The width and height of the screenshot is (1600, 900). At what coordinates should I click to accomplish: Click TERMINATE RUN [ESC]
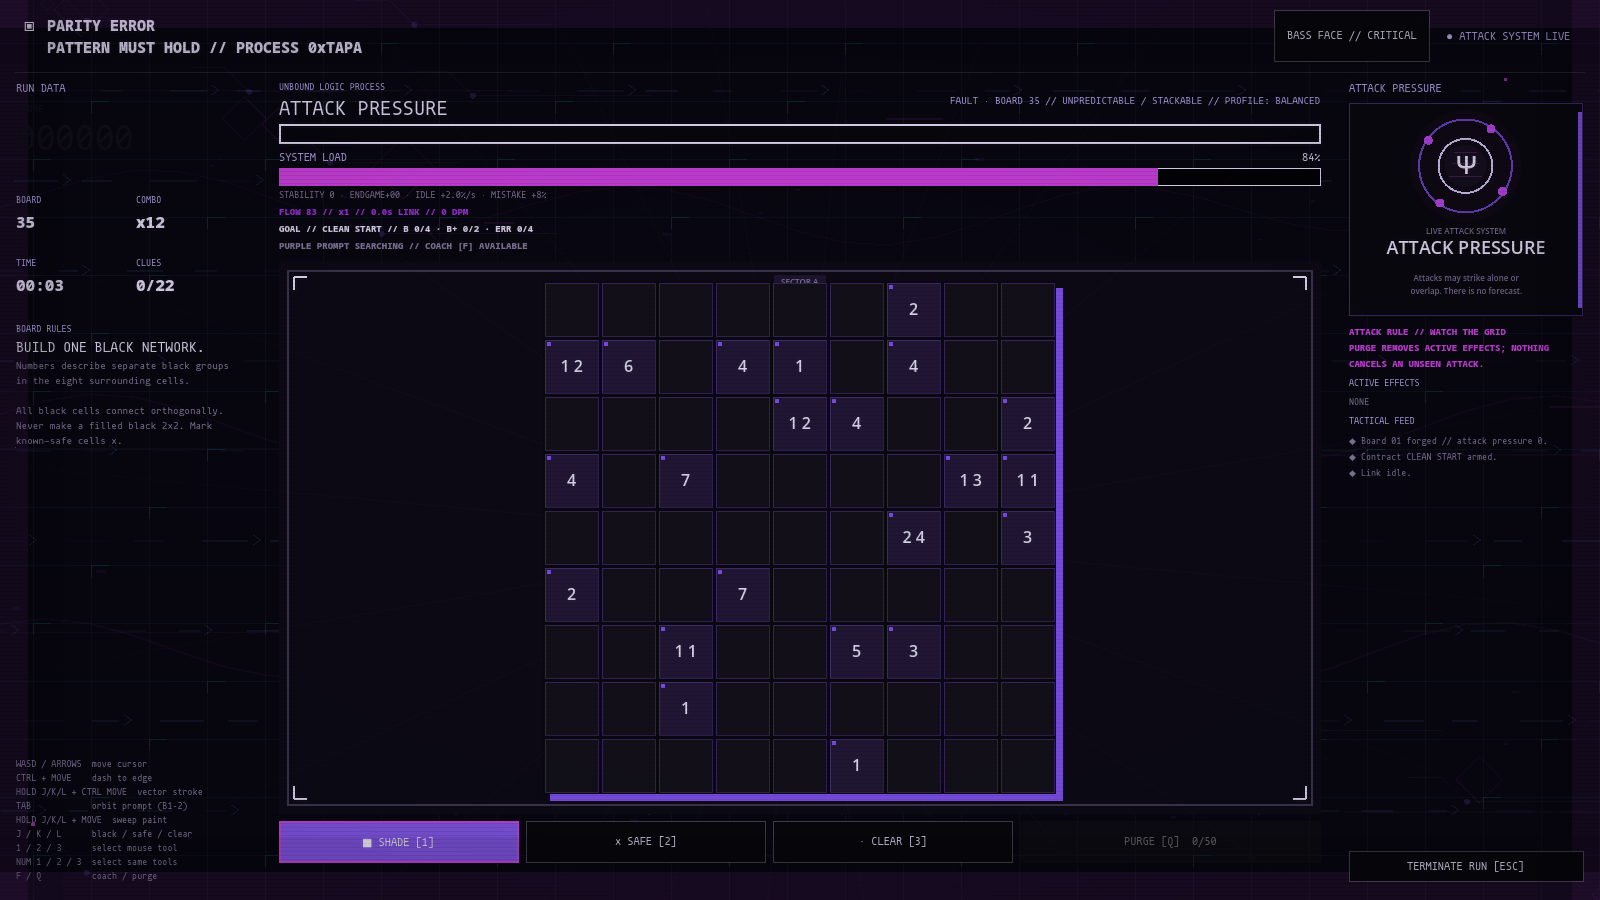pos(1466,866)
